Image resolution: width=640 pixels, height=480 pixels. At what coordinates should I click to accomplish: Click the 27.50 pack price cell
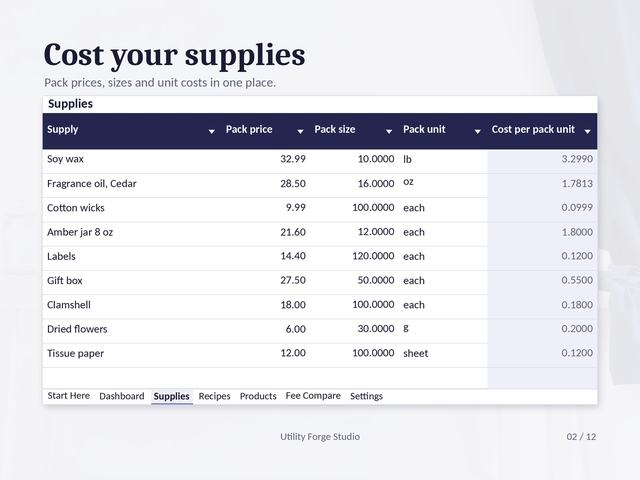(266, 280)
